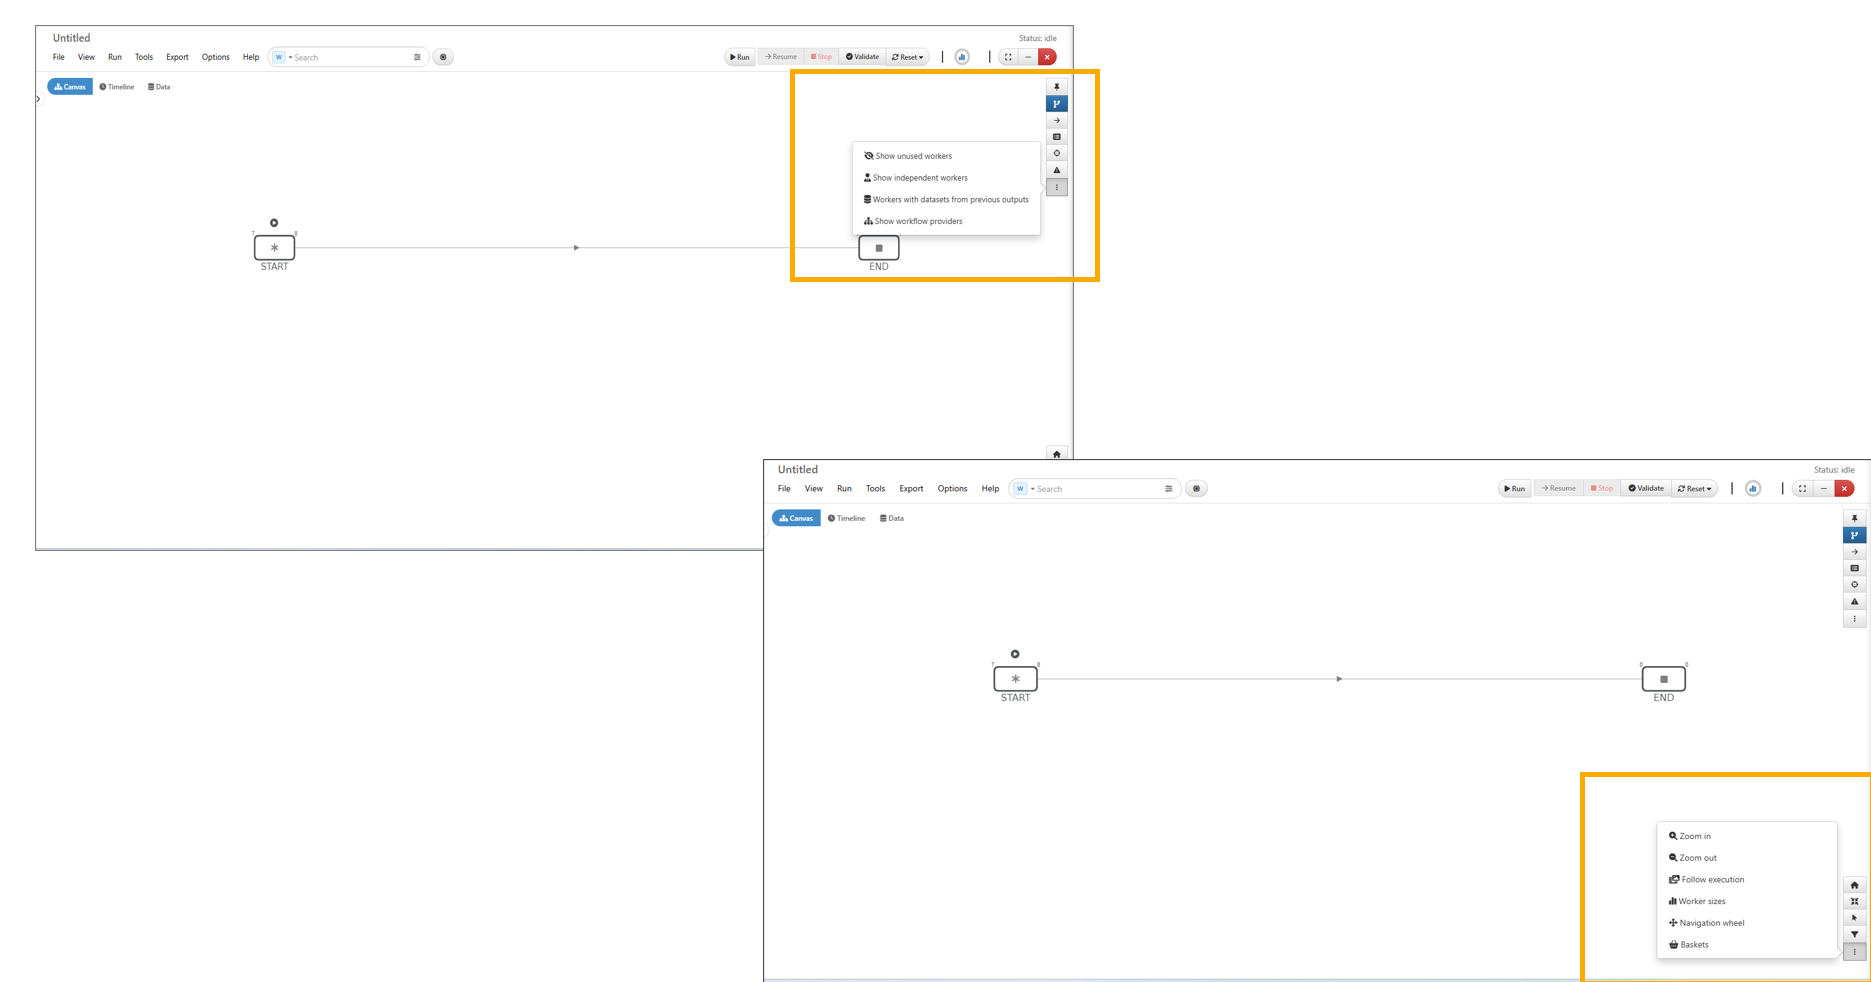Click the Search field in the back window
The image size is (1871, 982).
[x=350, y=58]
